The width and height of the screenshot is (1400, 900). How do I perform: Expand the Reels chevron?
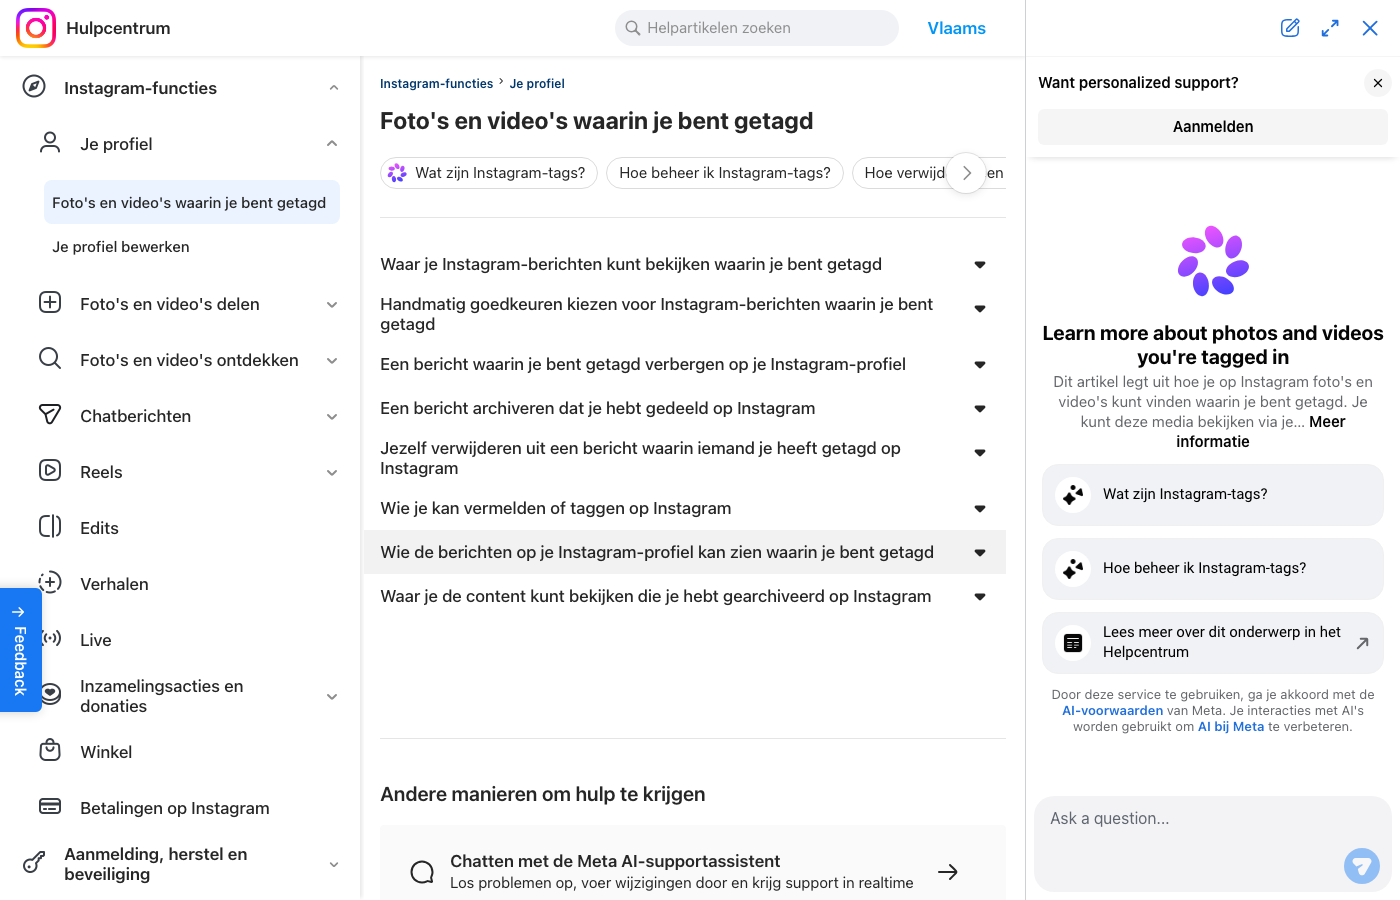pyautogui.click(x=332, y=472)
